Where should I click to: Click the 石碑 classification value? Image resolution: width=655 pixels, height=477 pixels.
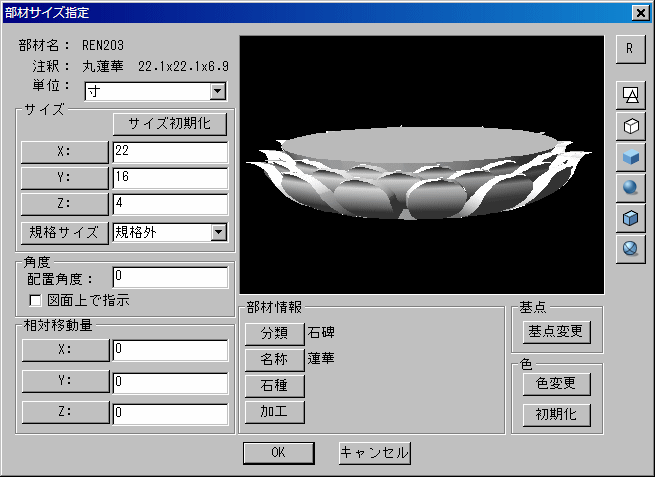click(321, 332)
